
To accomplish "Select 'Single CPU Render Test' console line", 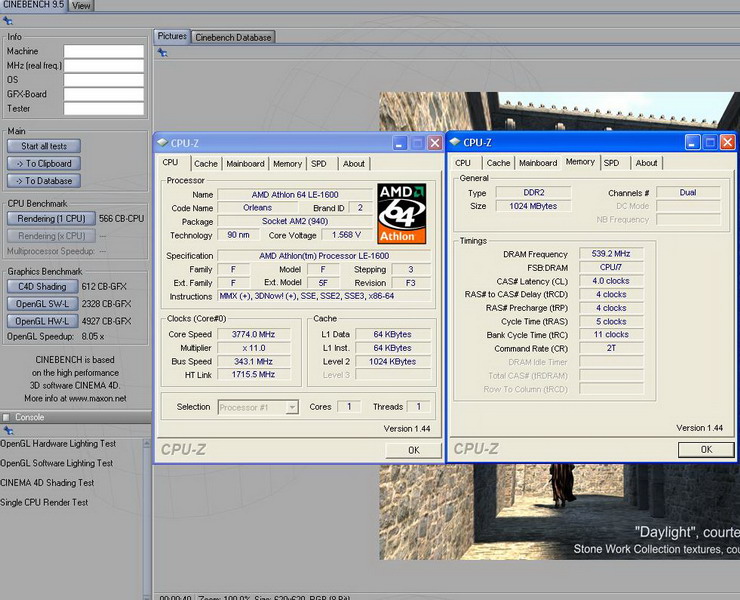I will (x=44, y=502).
